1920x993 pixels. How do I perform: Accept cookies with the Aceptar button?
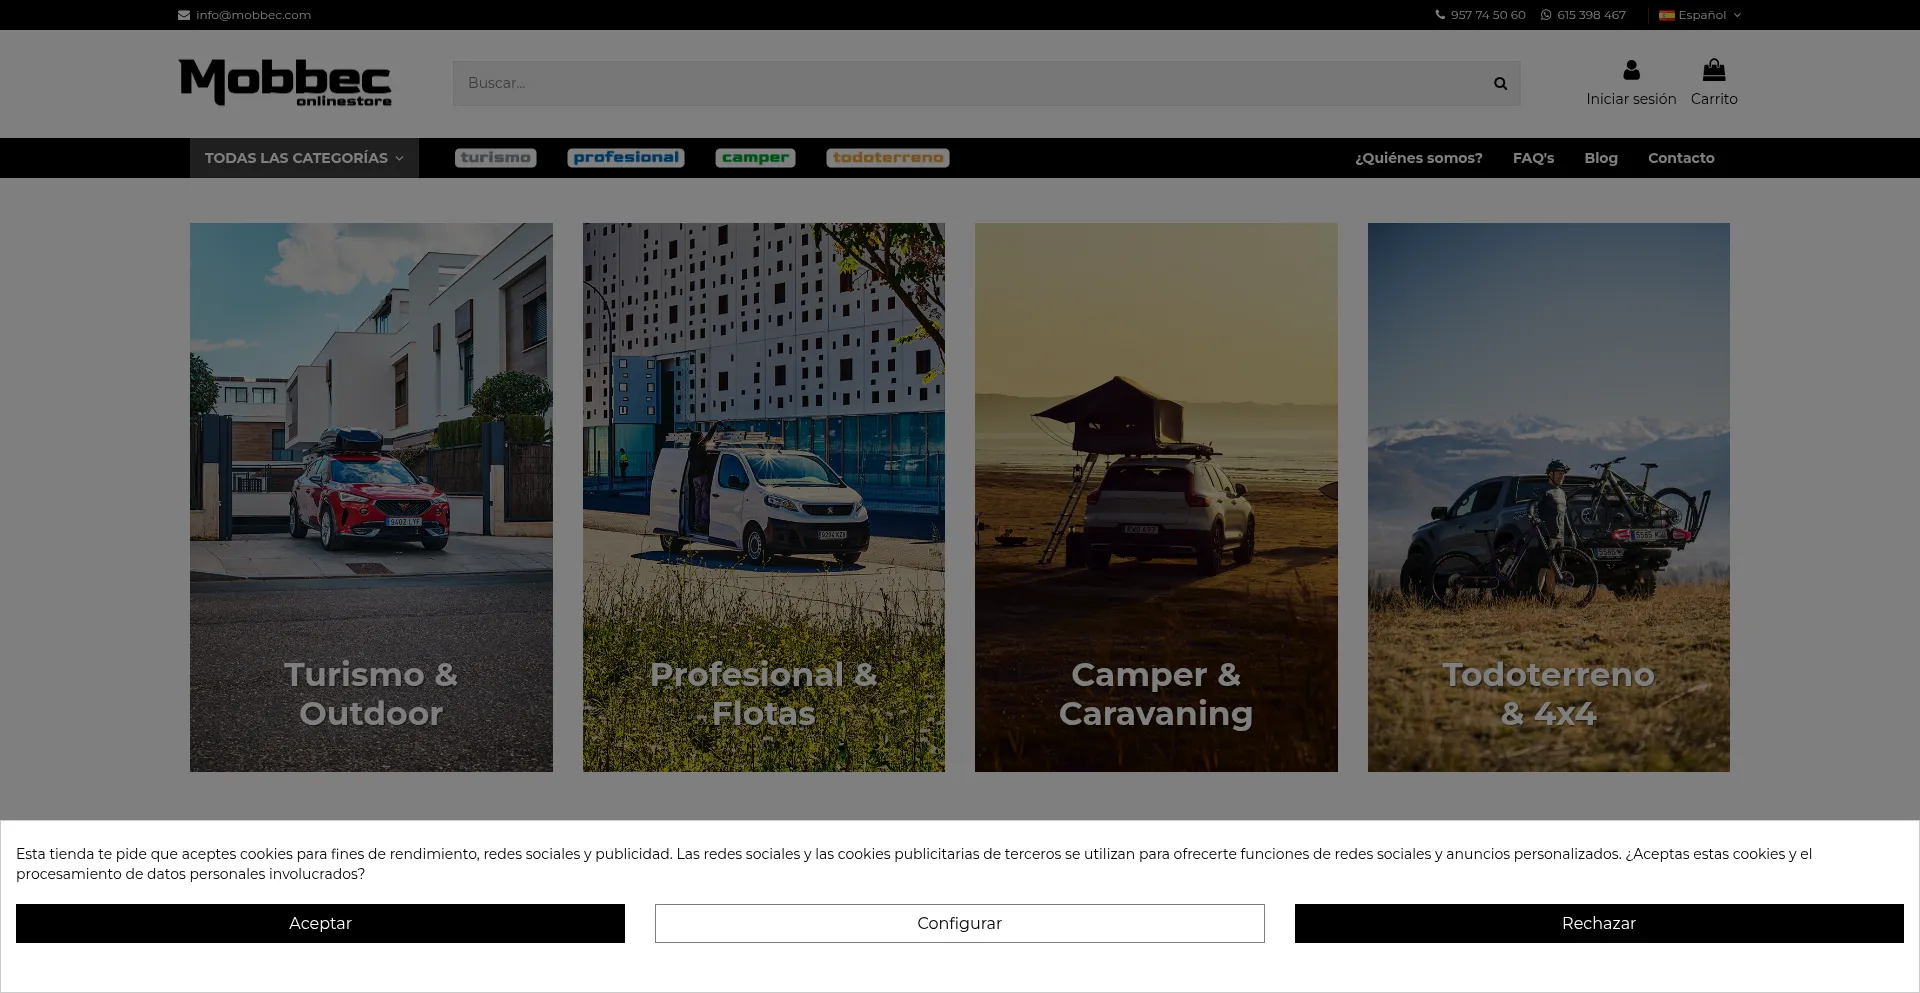320,923
